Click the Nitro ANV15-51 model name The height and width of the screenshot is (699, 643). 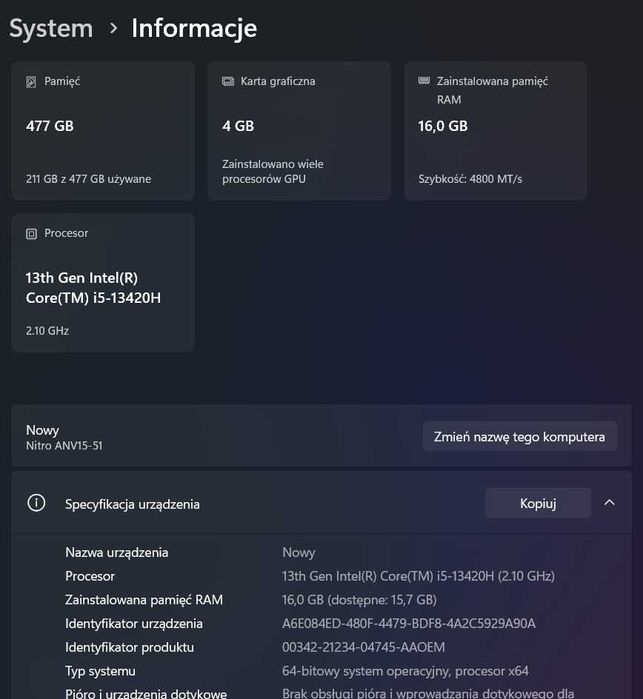[x=64, y=445]
